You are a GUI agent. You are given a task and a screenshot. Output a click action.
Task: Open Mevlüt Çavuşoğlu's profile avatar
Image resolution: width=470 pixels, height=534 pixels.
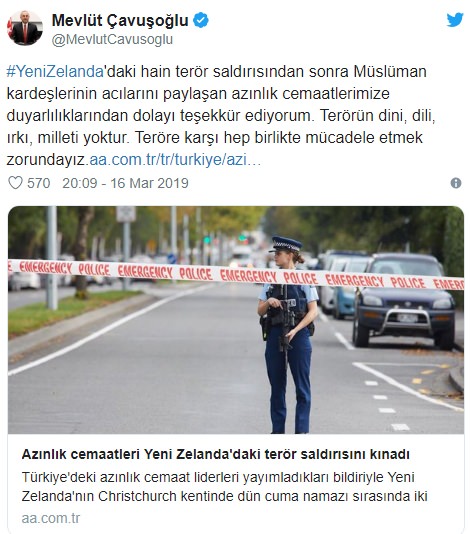tap(25, 28)
